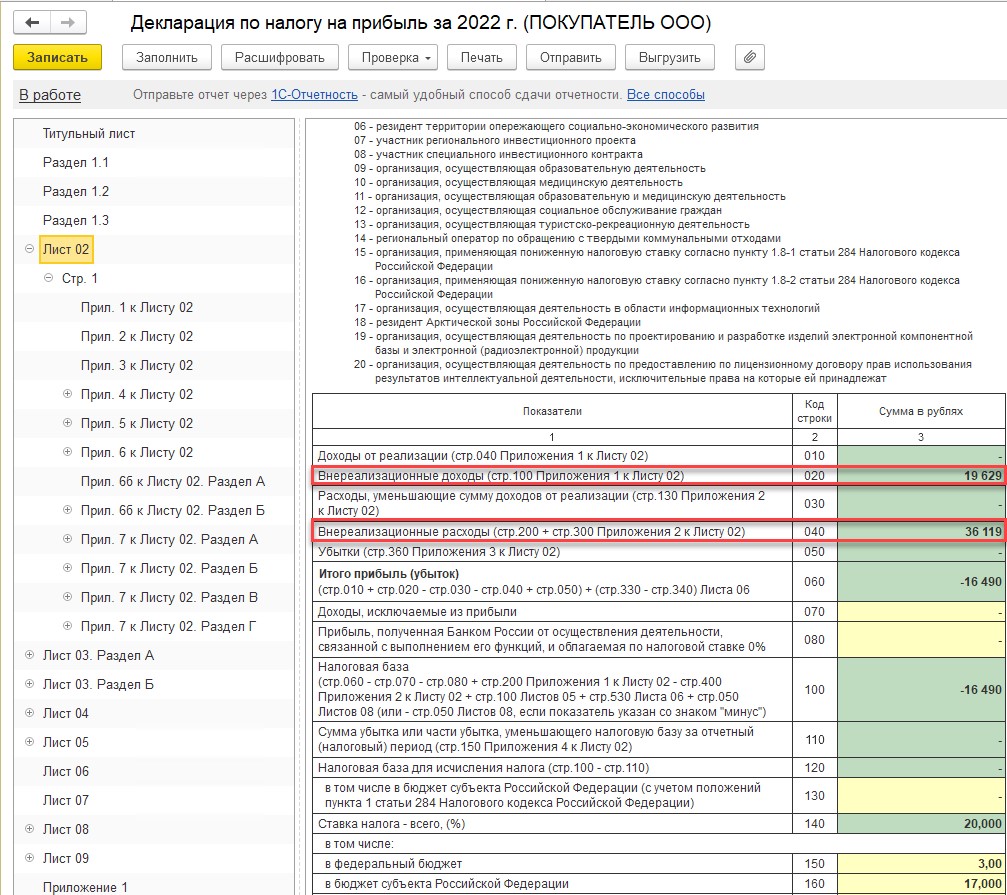The image size is (1007, 895).
Task: Open Прил. 3 к Листу 02
Action: pos(137,365)
